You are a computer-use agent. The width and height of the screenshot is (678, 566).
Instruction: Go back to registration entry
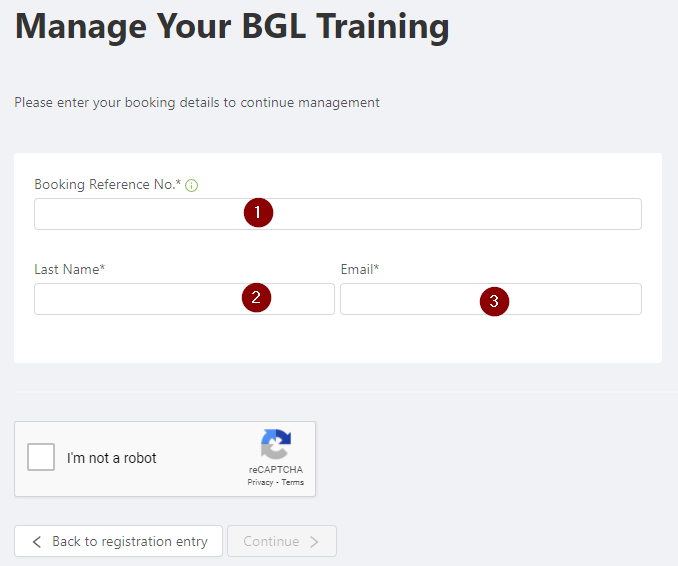tap(118, 541)
